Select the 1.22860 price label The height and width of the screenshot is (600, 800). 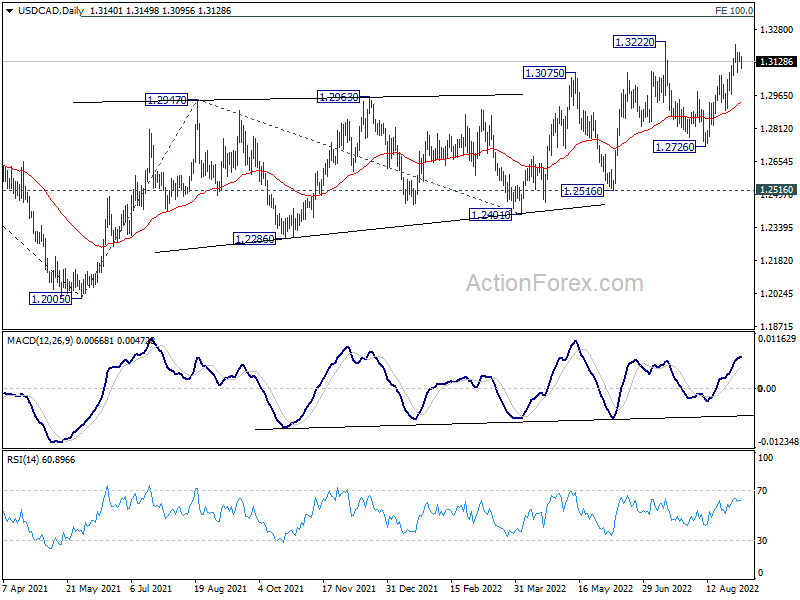coord(255,239)
